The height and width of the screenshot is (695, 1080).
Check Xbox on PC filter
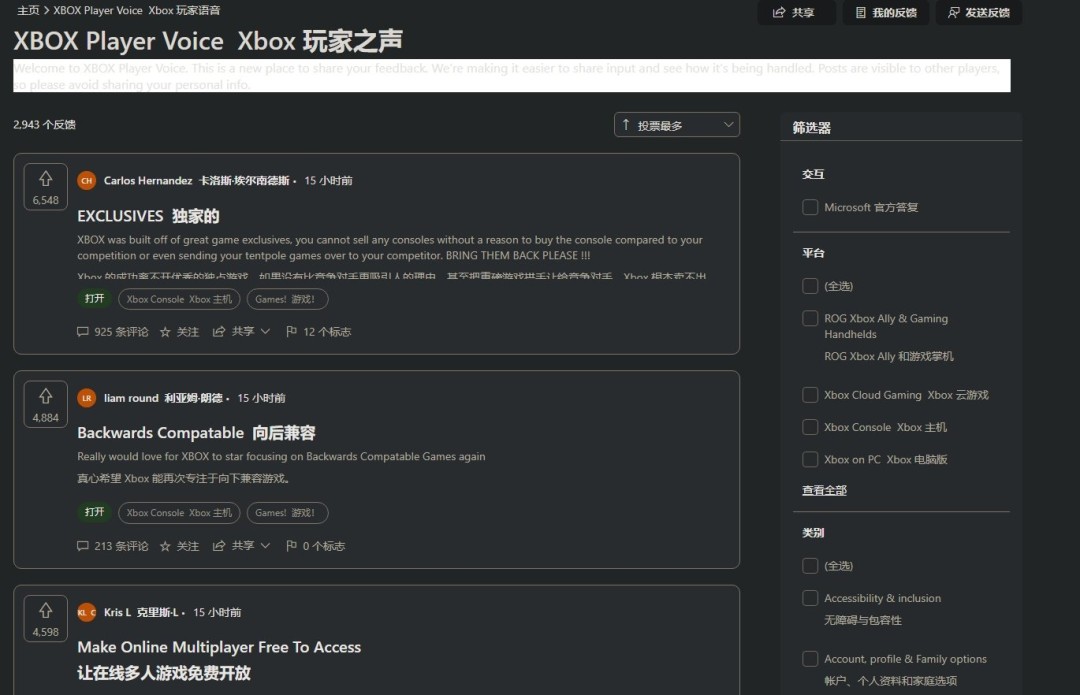pos(810,459)
